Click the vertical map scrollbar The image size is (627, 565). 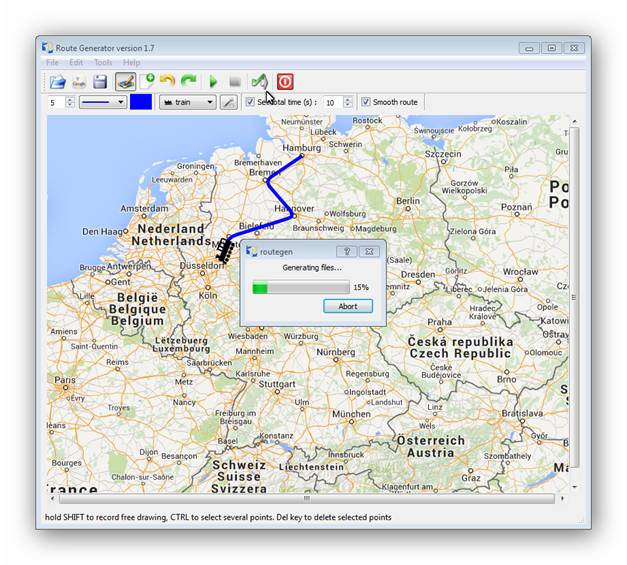[x=574, y=297]
